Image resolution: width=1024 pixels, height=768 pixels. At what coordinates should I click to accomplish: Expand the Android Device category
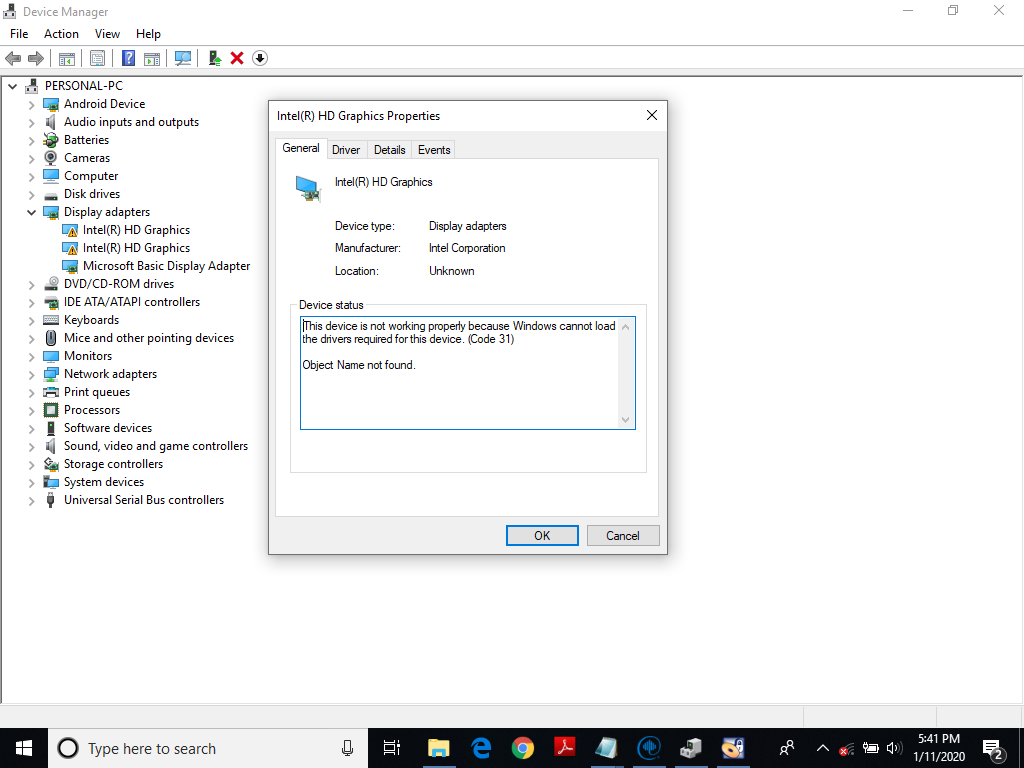[x=31, y=104]
